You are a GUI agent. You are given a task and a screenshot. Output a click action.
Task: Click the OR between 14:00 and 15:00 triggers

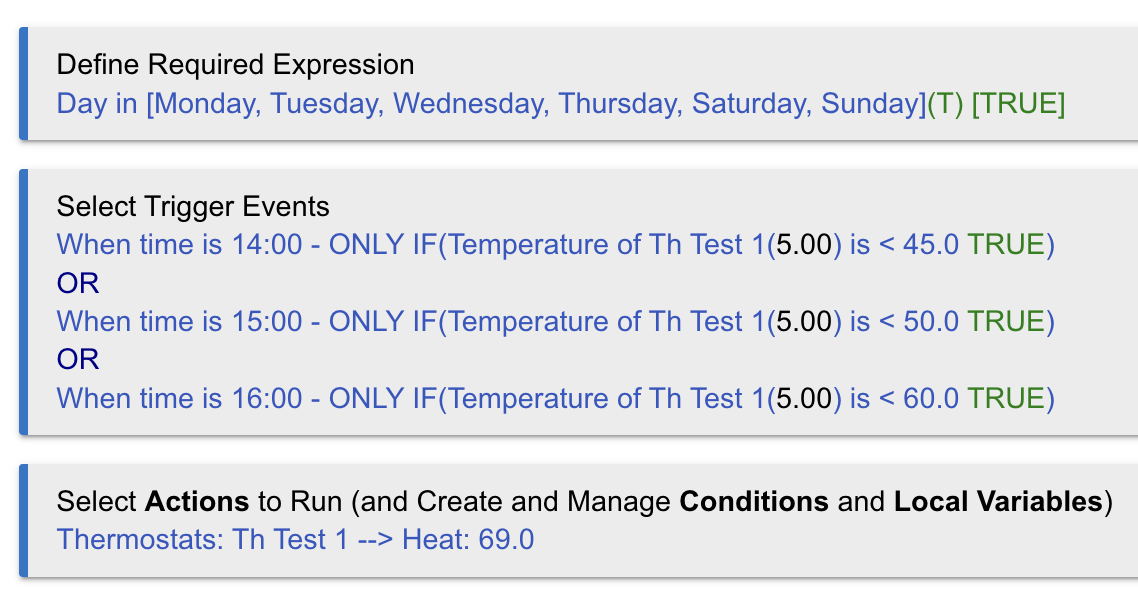click(x=78, y=284)
